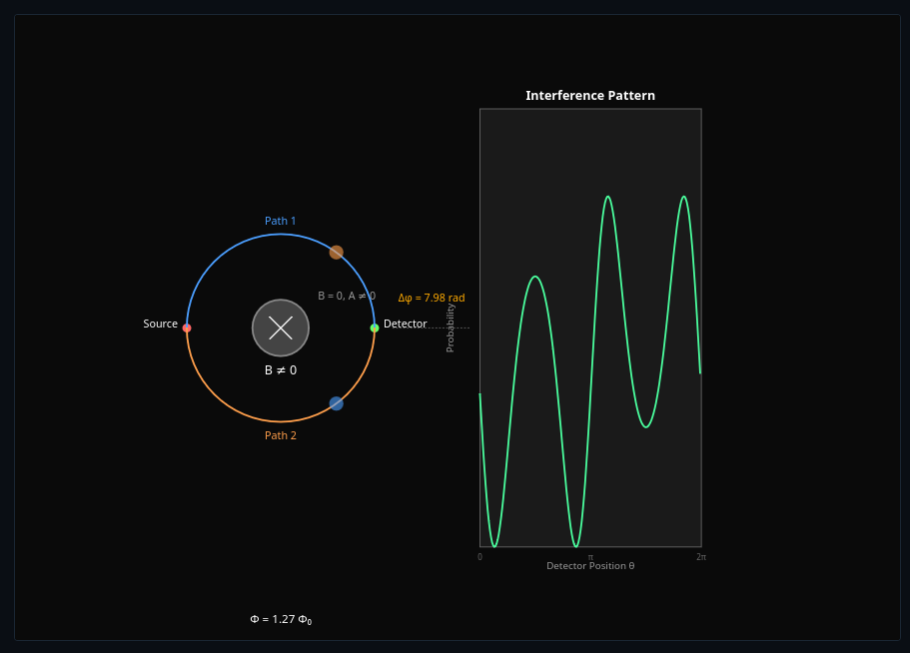The height and width of the screenshot is (653, 910).
Task: Click the red Source dot
Action: click(x=187, y=328)
